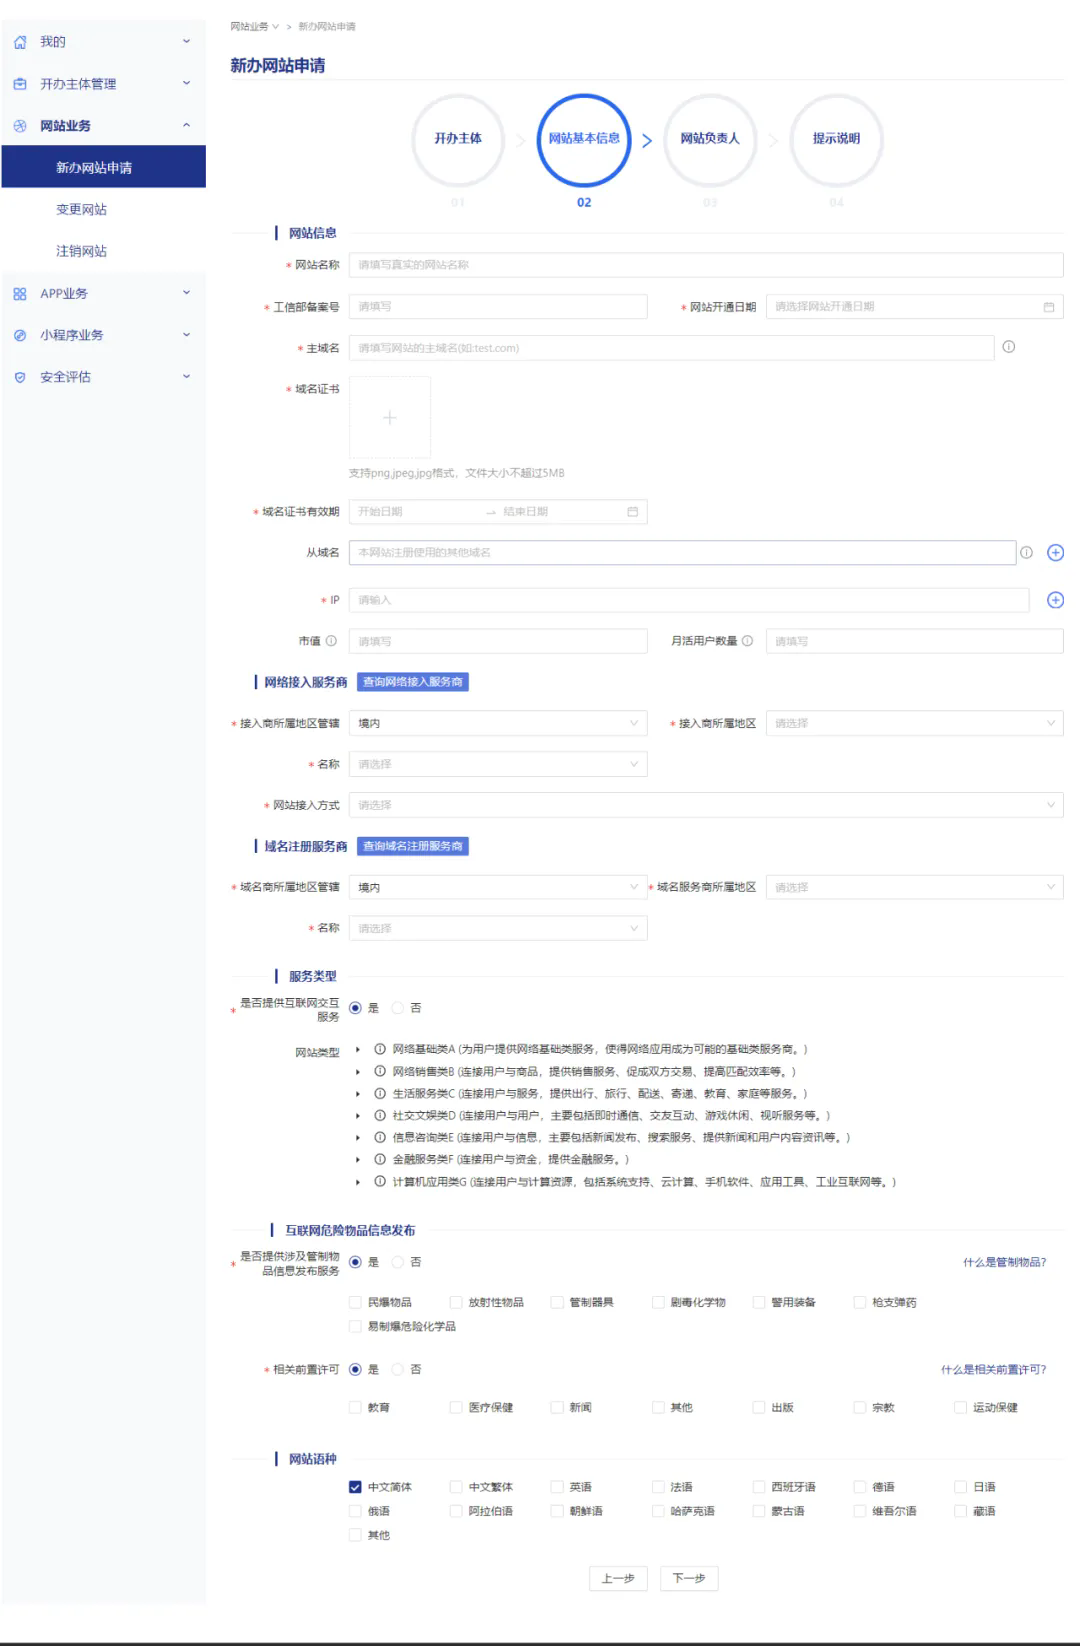The width and height of the screenshot is (1080, 1646).
Task: Select 否 for 是否提供互联网交互服务
Action: point(398,1008)
